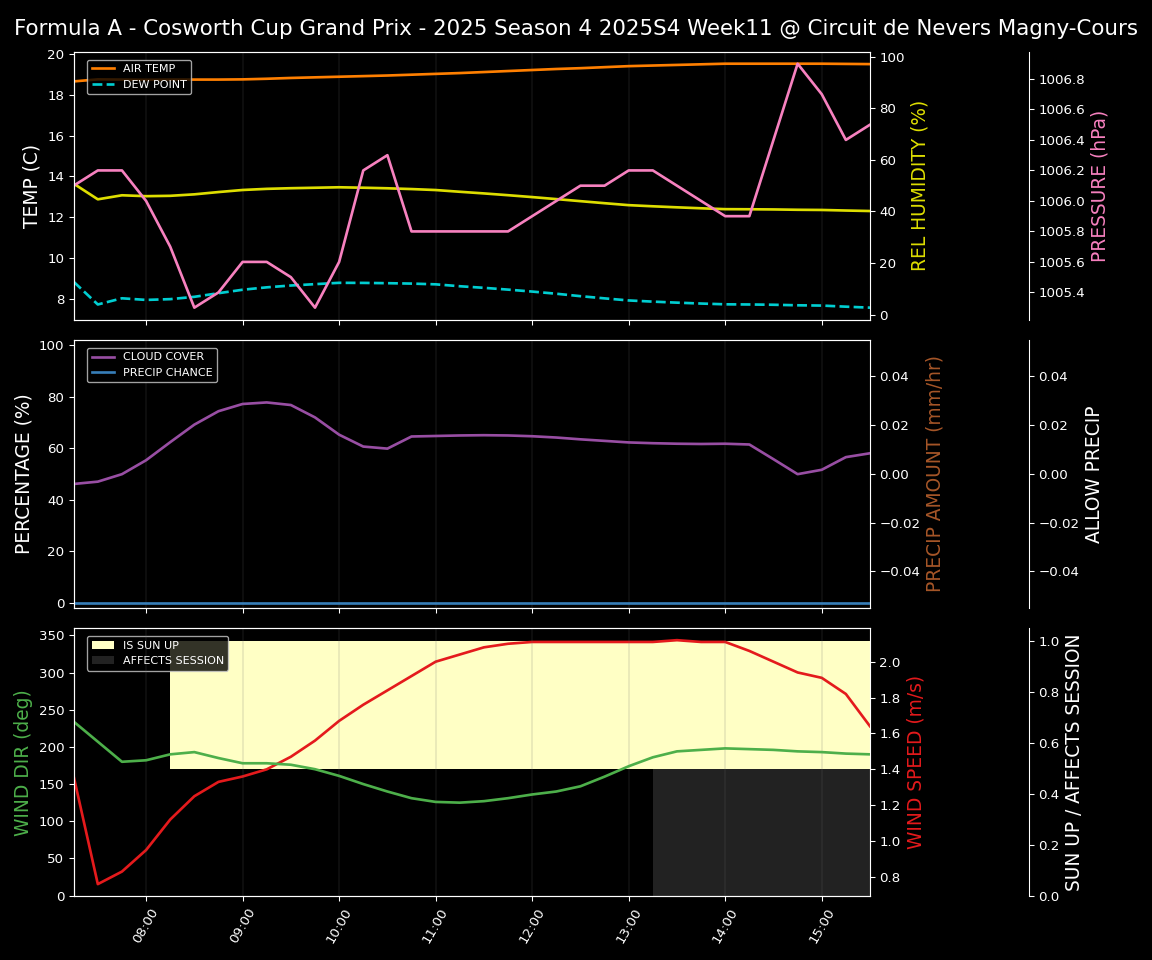The width and height of the screenshot is (1152, 960).
Task: Click the purple CLOUD COVER legend line swatch
Action: 104,356
